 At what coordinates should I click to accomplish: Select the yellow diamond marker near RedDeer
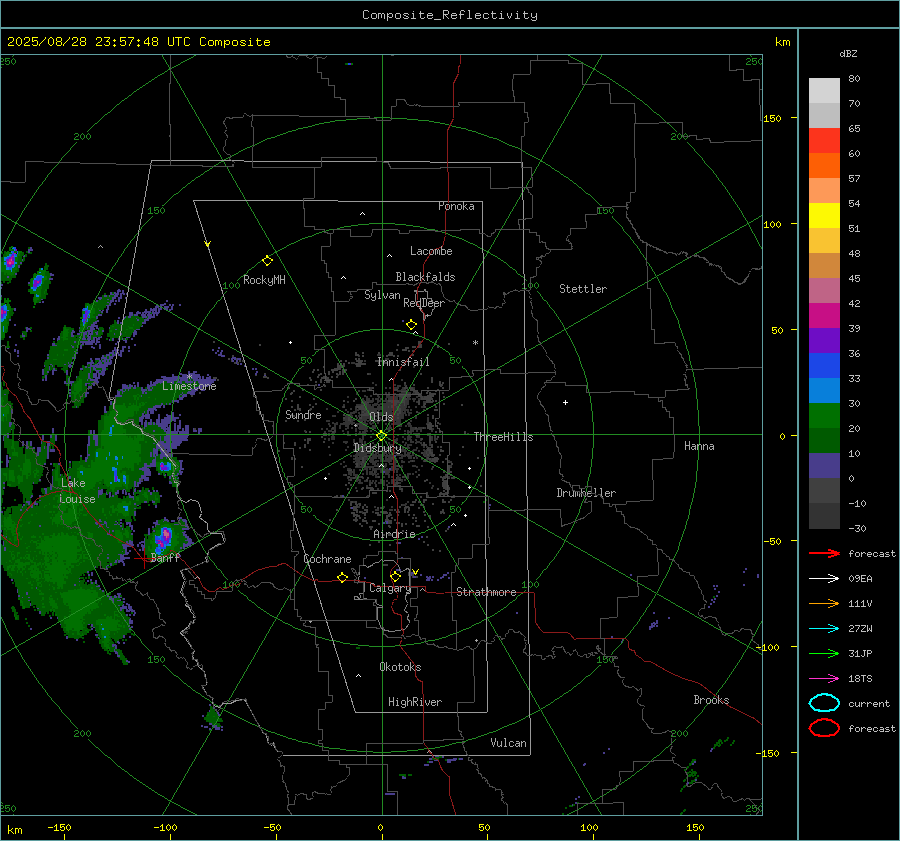411,325
